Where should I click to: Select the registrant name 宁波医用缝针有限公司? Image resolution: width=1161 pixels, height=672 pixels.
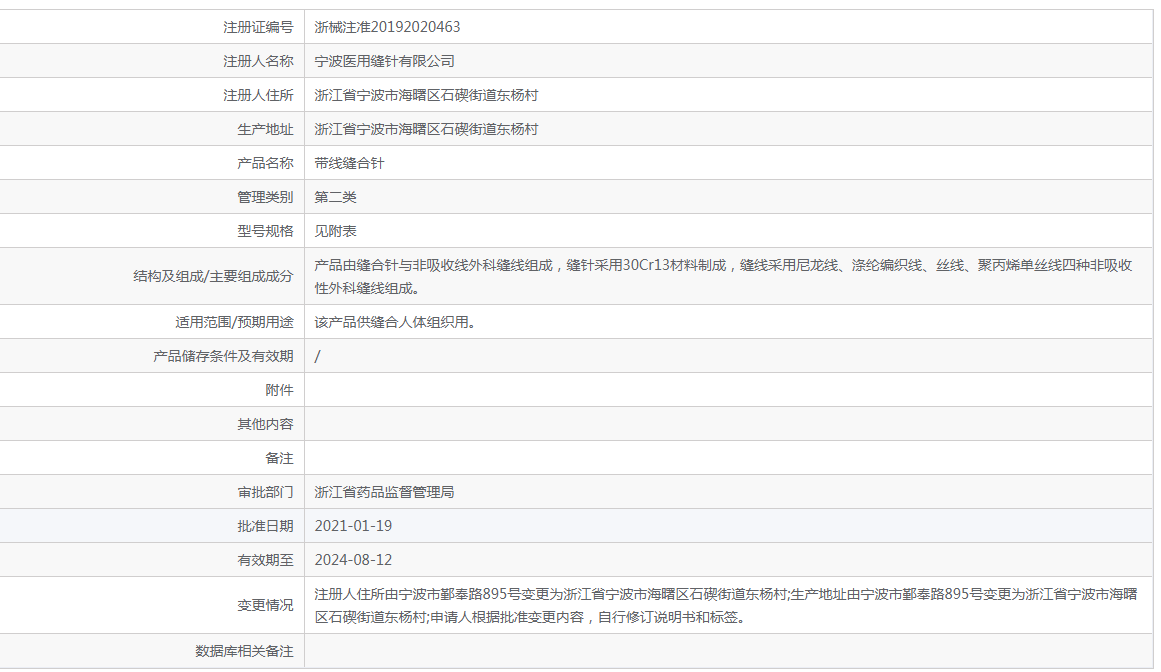[384, 61]
